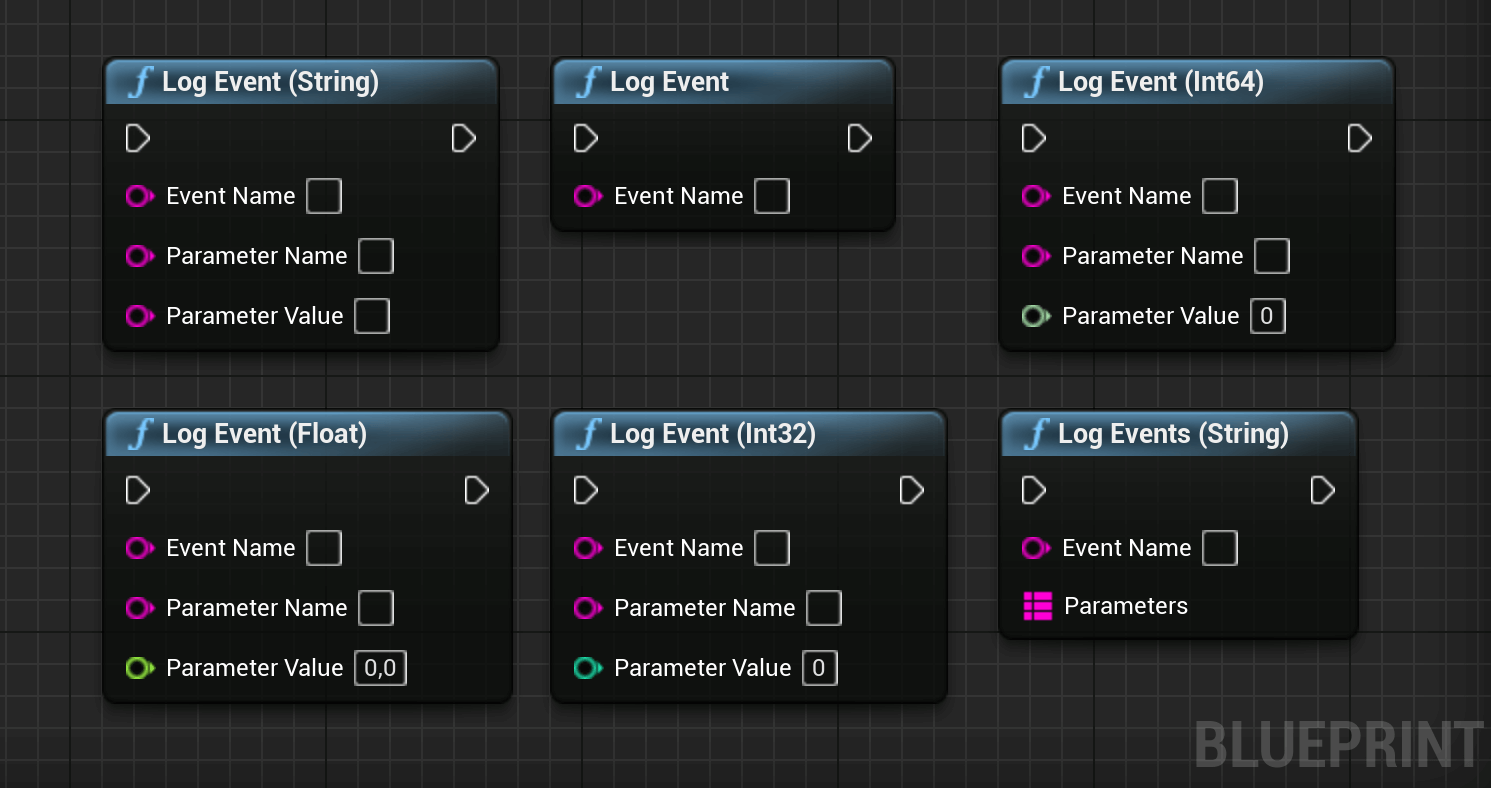The height and width of the screenshot is (788, 1491).
Task: Click Event Name field in Log Event (Int32)
Action: coord(772,548)
